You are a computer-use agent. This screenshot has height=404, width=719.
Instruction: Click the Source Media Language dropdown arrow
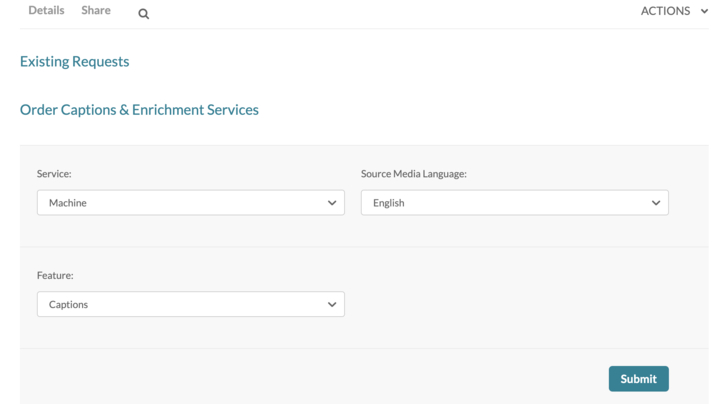pos(656,203)
